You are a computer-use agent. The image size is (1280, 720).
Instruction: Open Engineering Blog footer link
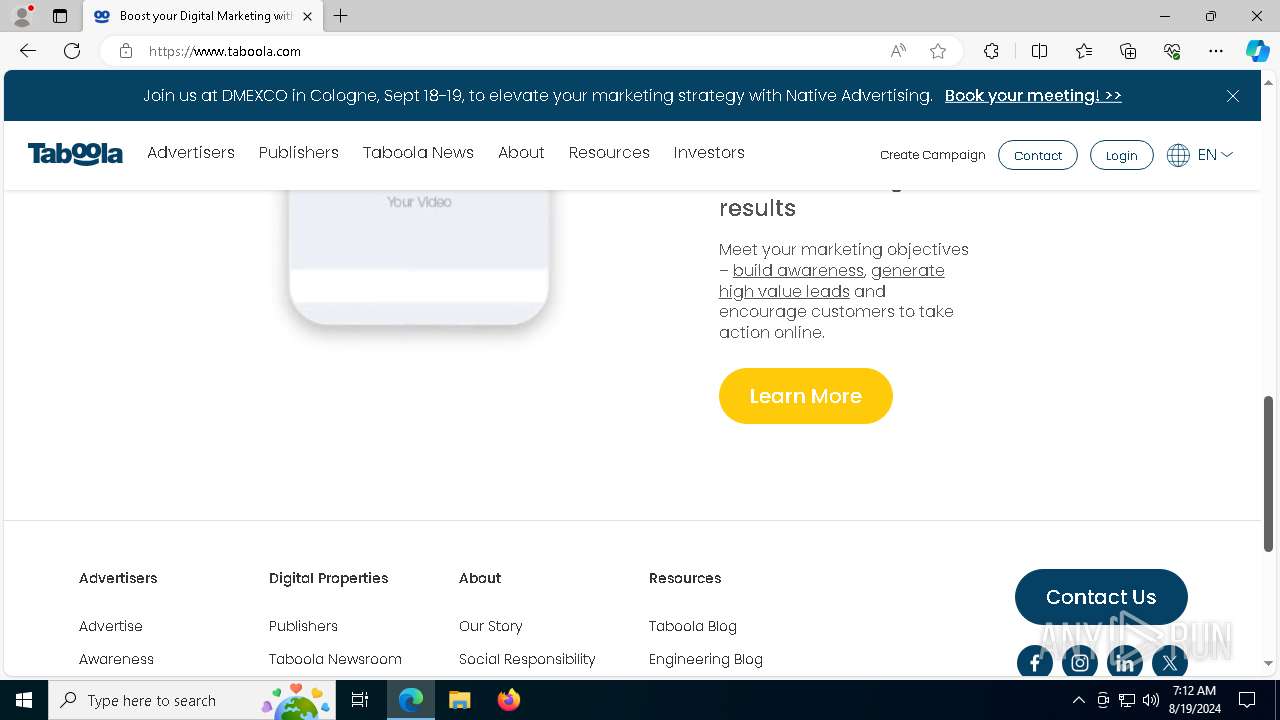705,659
